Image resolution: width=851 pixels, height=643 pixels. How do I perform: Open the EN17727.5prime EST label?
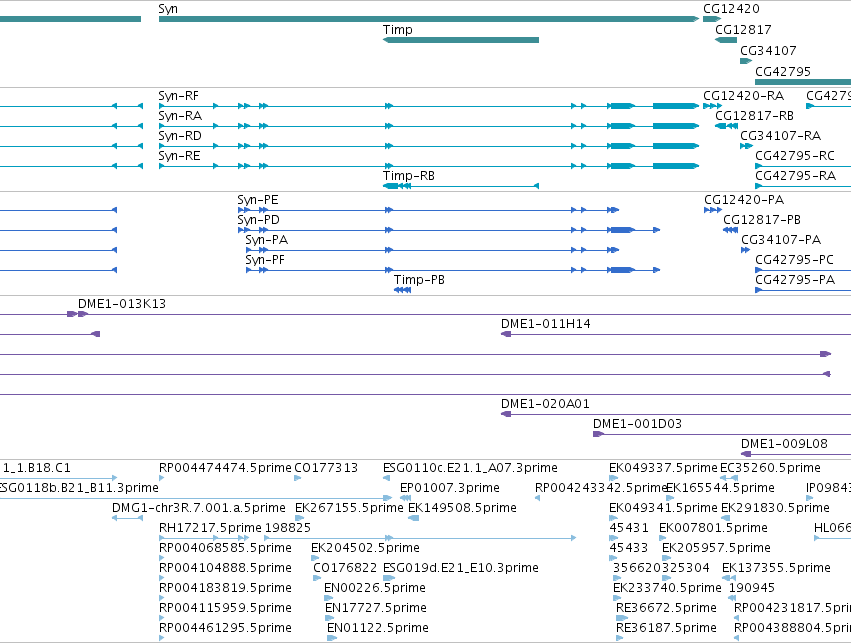point(376,608)
